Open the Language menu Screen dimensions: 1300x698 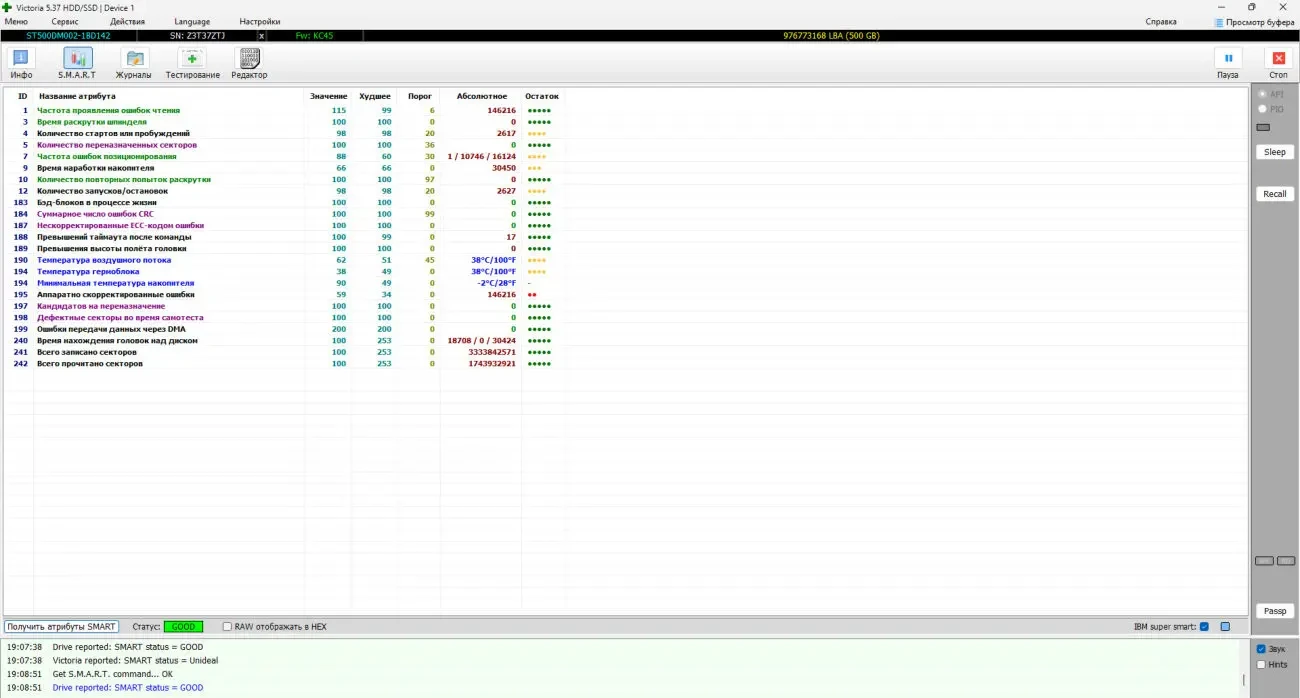tap(192, 22)
